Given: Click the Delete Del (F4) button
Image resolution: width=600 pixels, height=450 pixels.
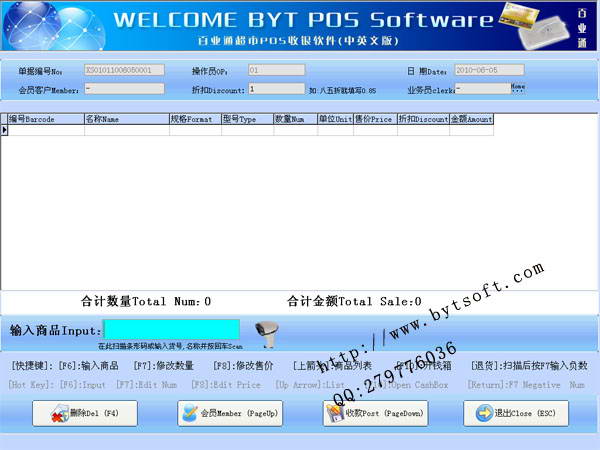Looking at the screenshot, I should pos(85,413).
